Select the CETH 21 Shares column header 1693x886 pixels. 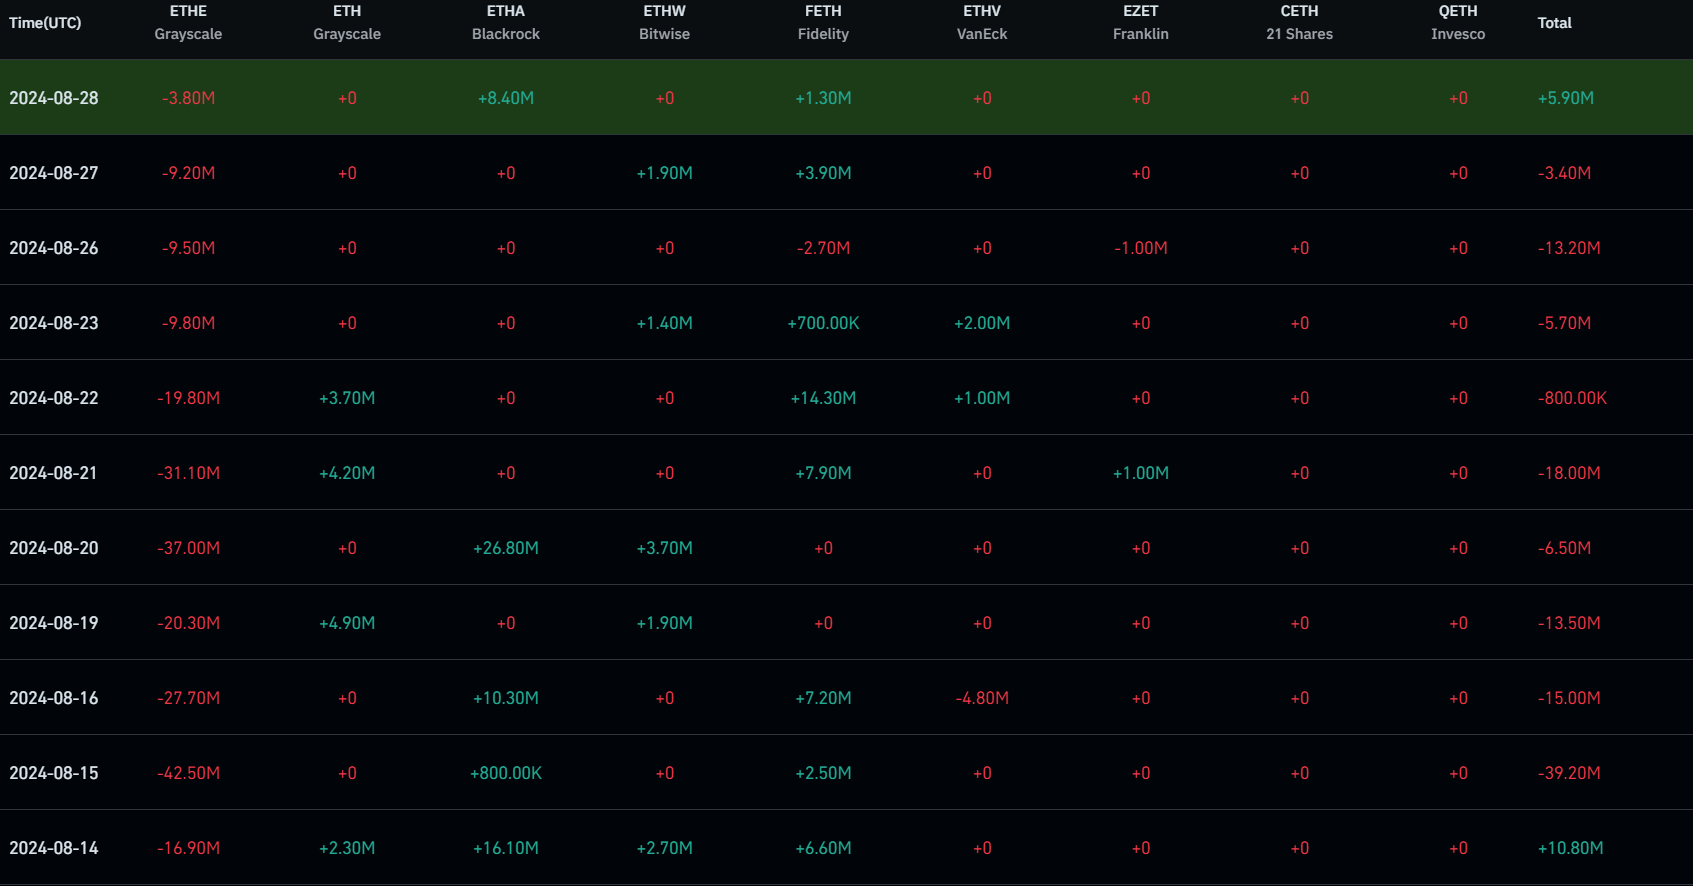[1299, 23]
